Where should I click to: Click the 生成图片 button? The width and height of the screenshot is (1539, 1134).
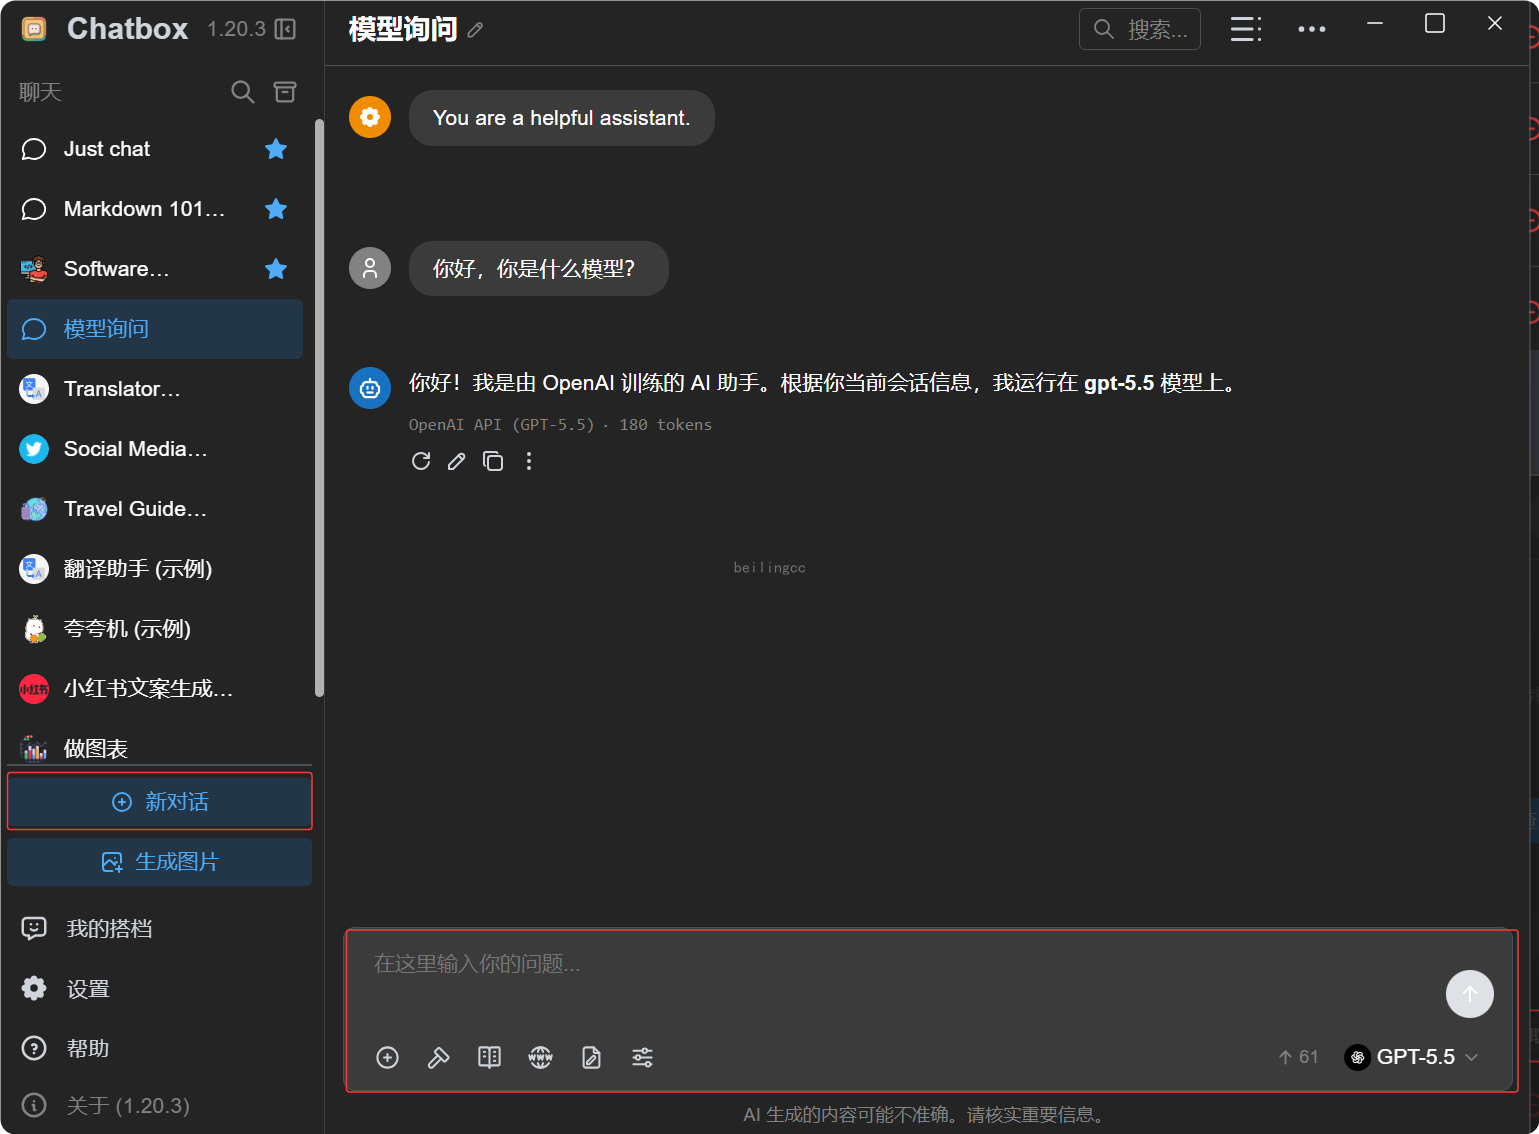[160, 862]
